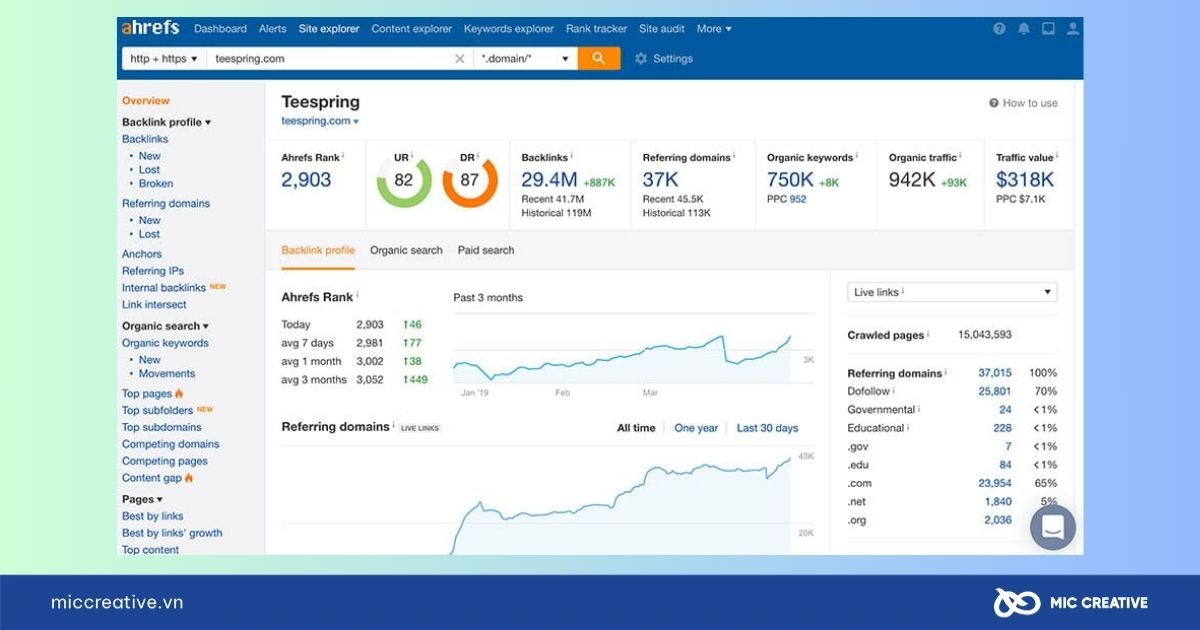Open Content gap in the sidebar
Image resolution: width=1200 pixels, height=630 pixels.
point(151,478)
